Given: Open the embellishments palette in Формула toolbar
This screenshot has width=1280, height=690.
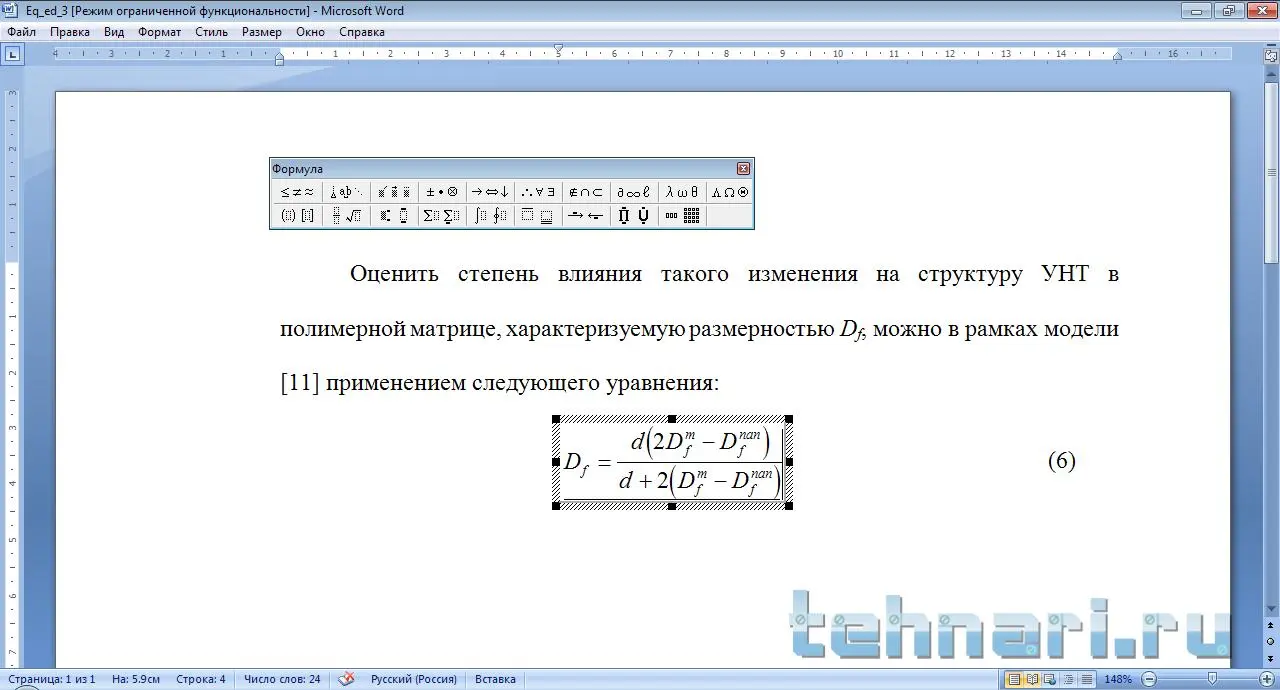Looking at the screenshot, I should [394, 192].
